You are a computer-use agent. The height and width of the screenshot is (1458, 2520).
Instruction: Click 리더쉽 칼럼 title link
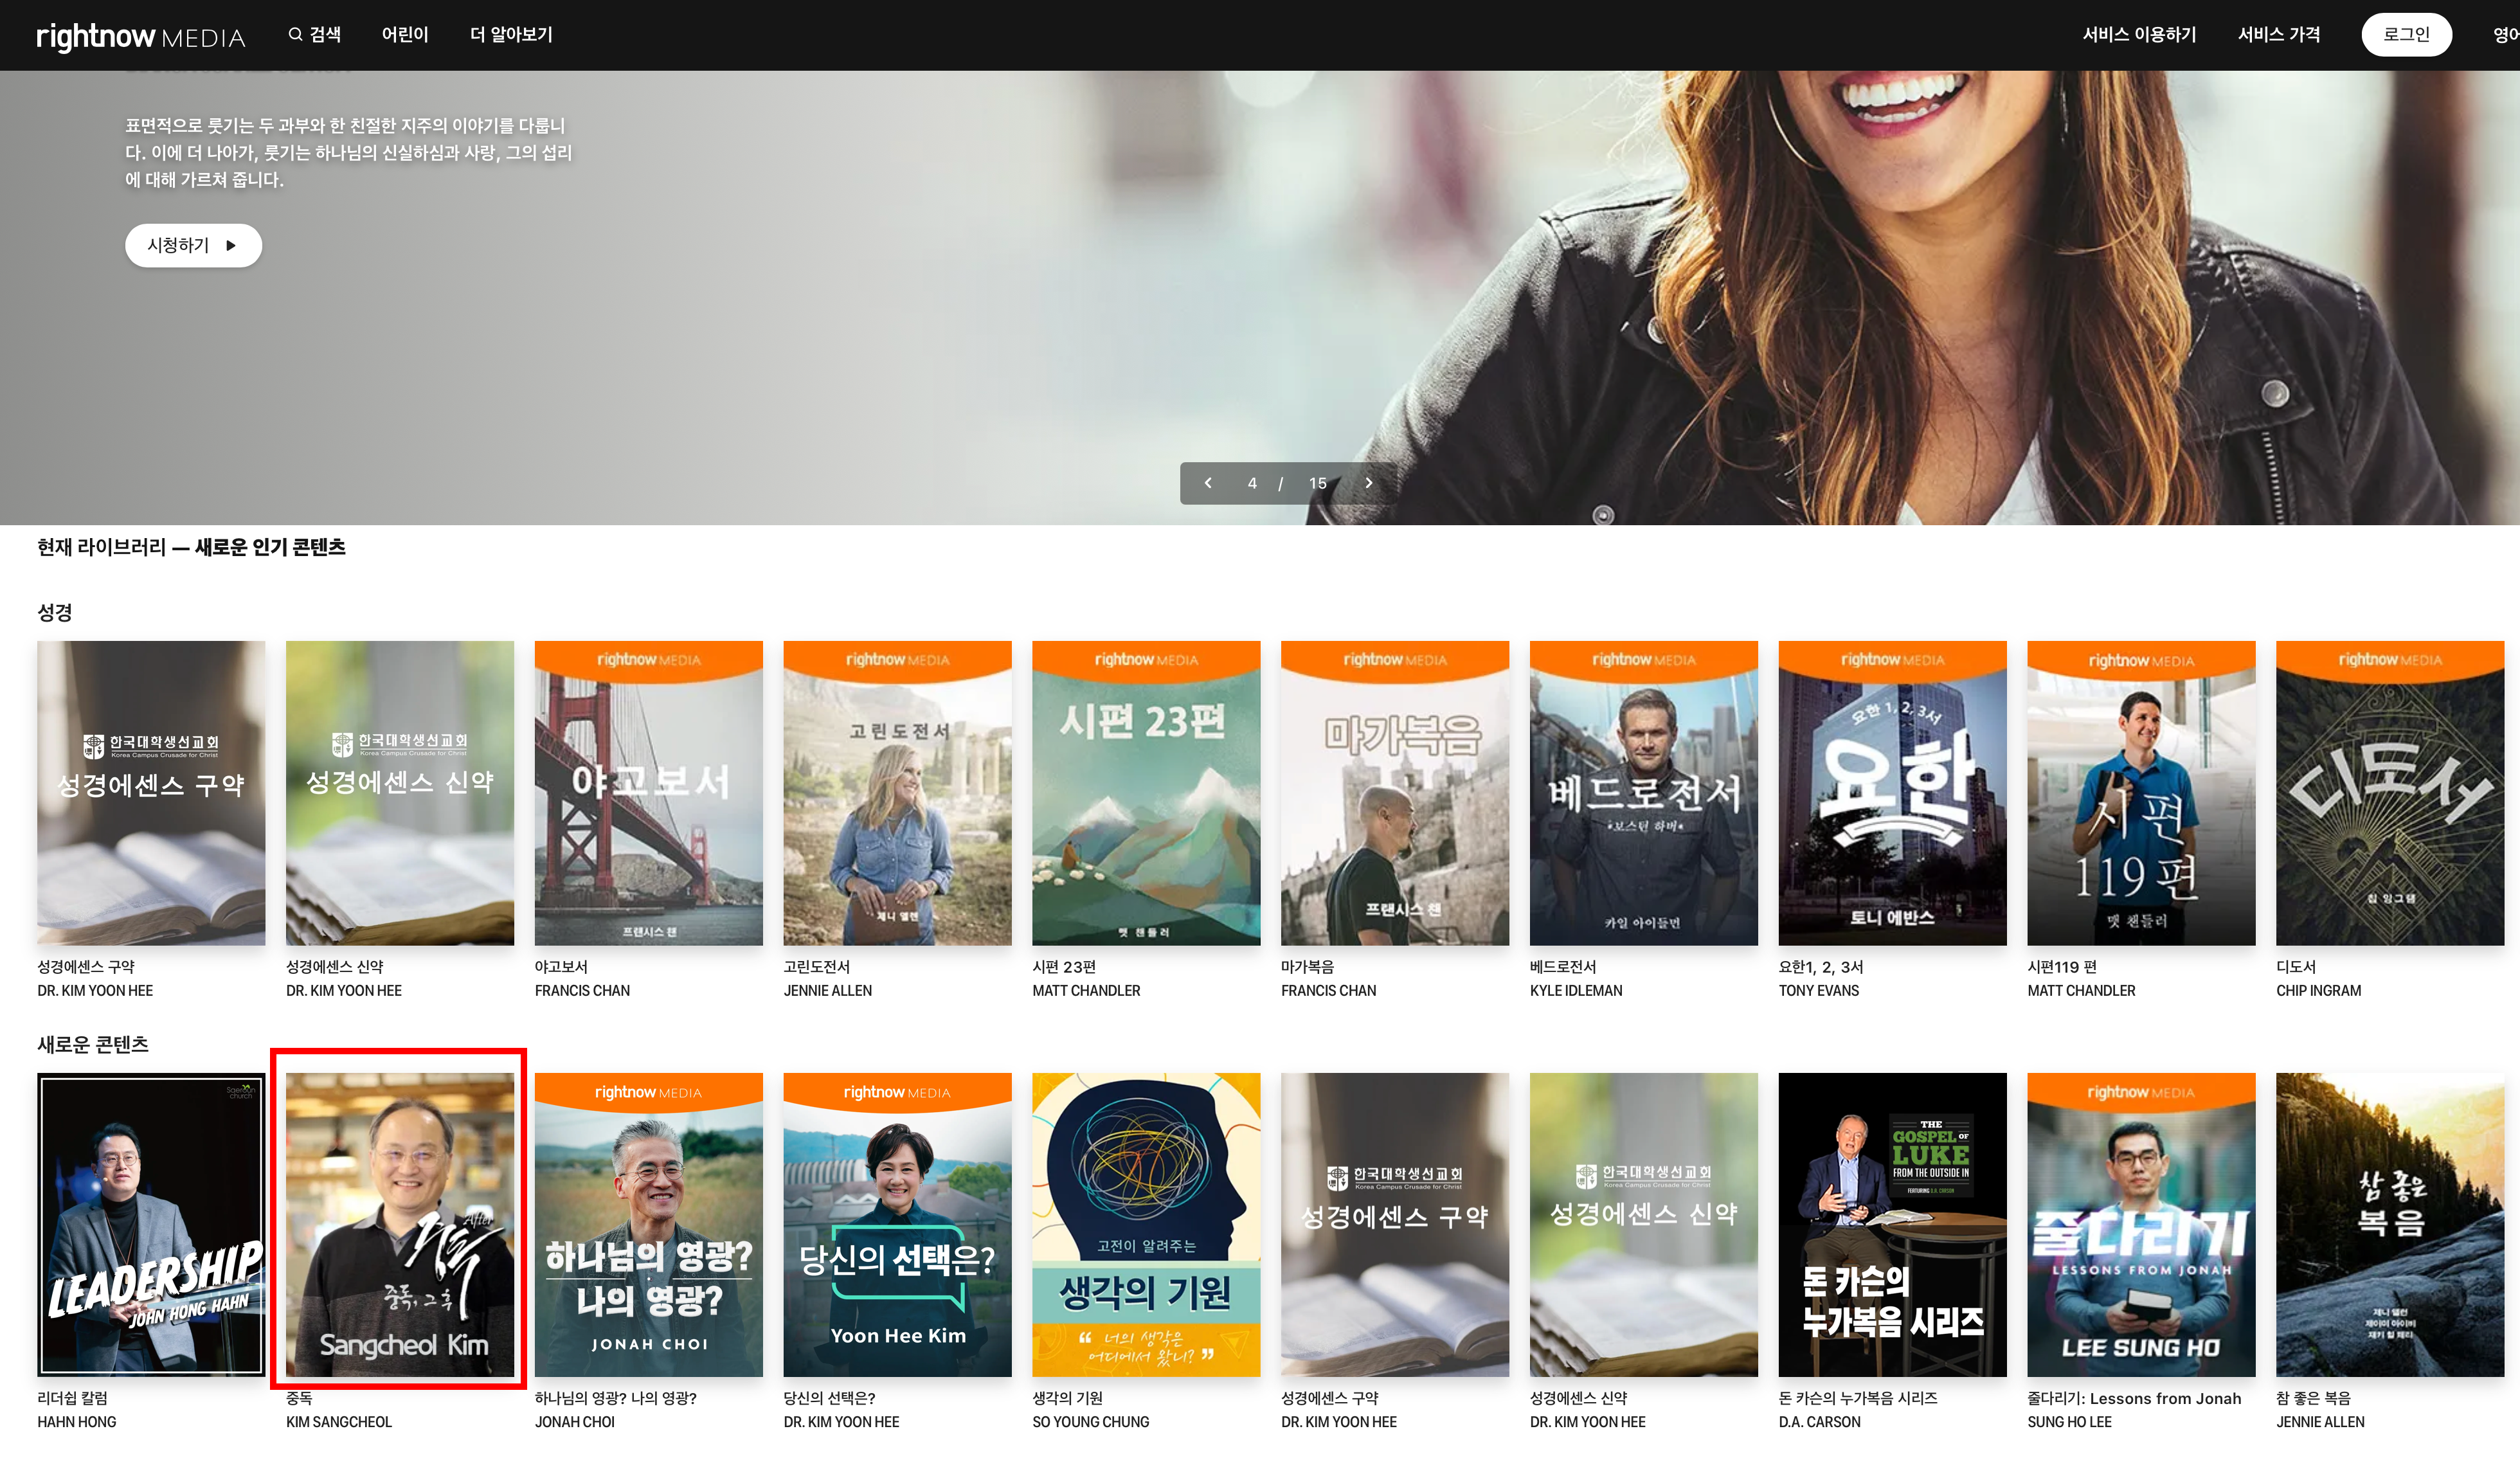coord(72,1398)
